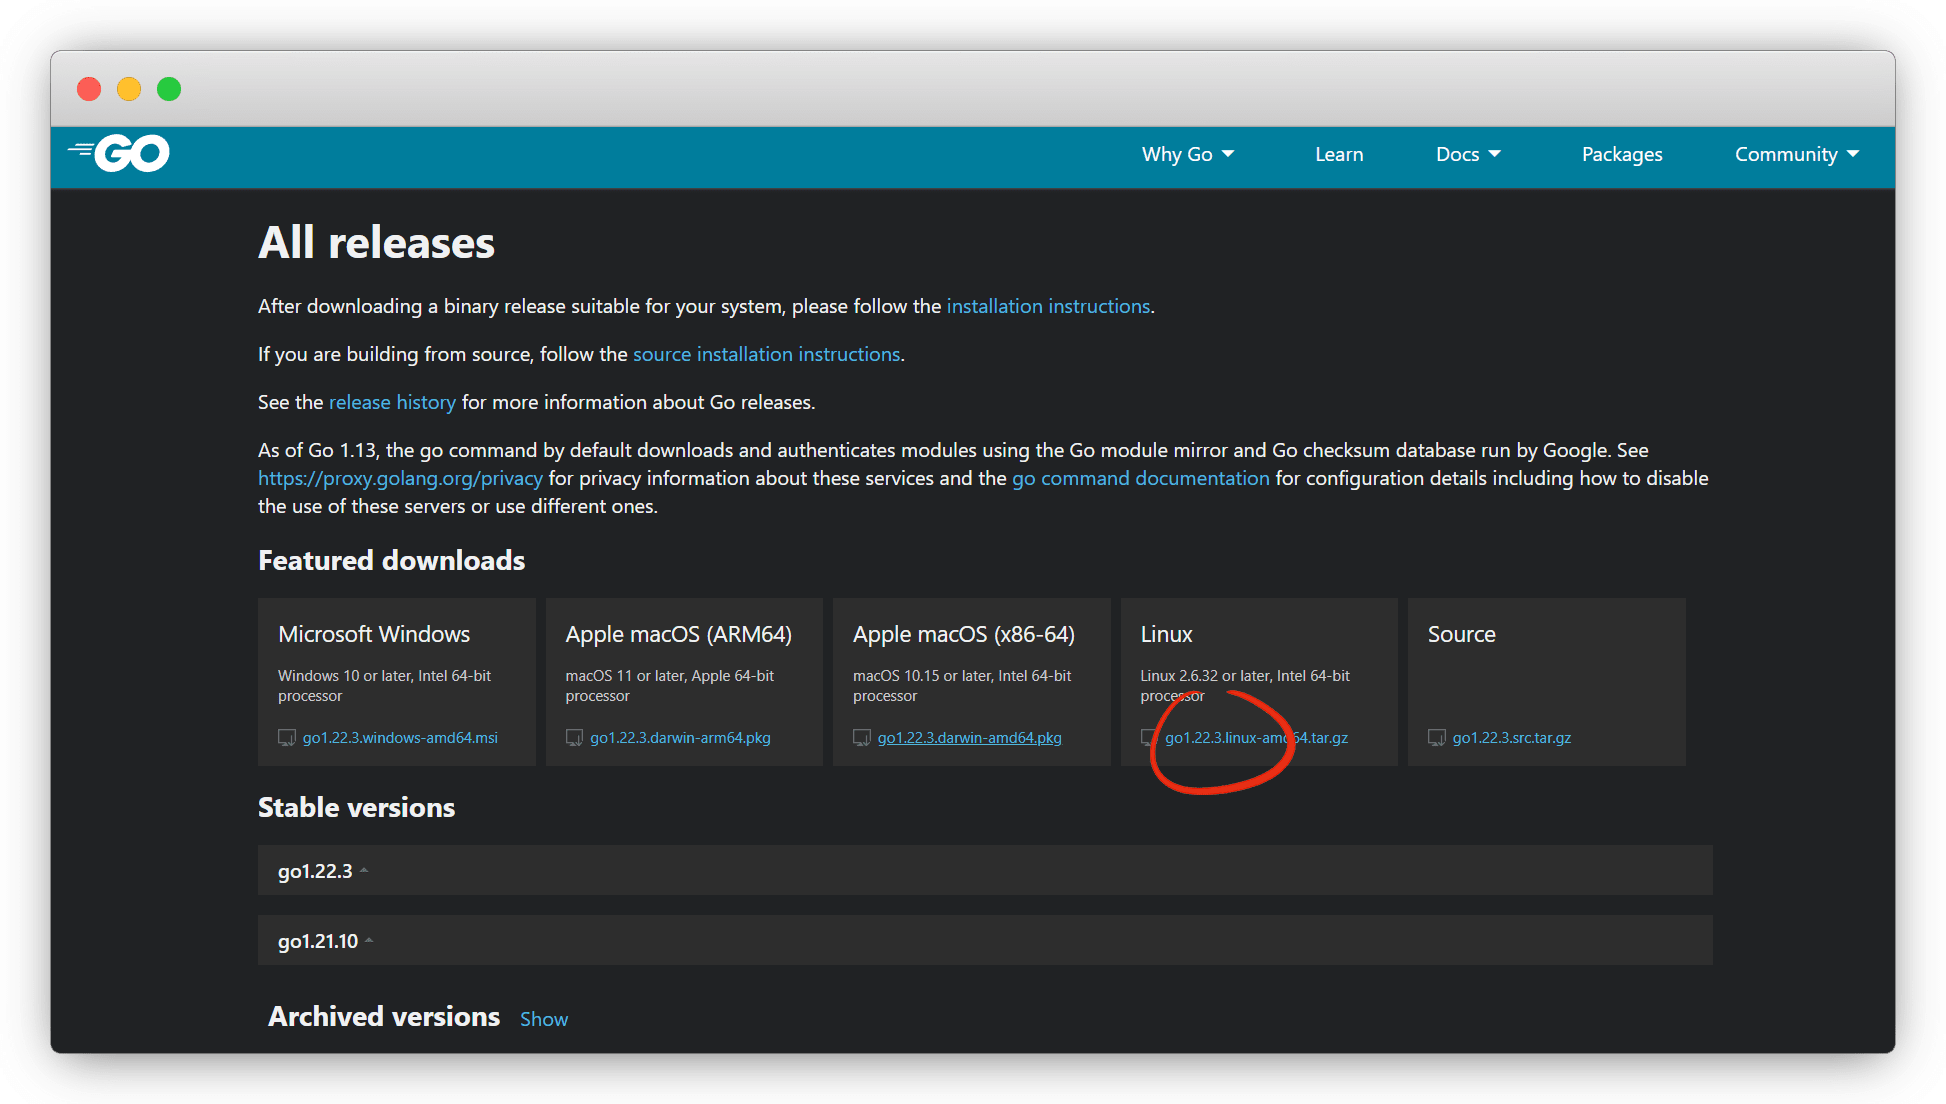Click download icon beside darwin-arm64.pkg
The image size is (1946, 1104).
click(x=574, y=738)
